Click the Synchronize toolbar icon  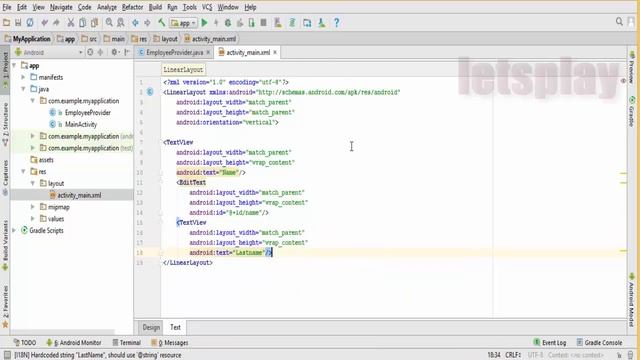[30, 23]
